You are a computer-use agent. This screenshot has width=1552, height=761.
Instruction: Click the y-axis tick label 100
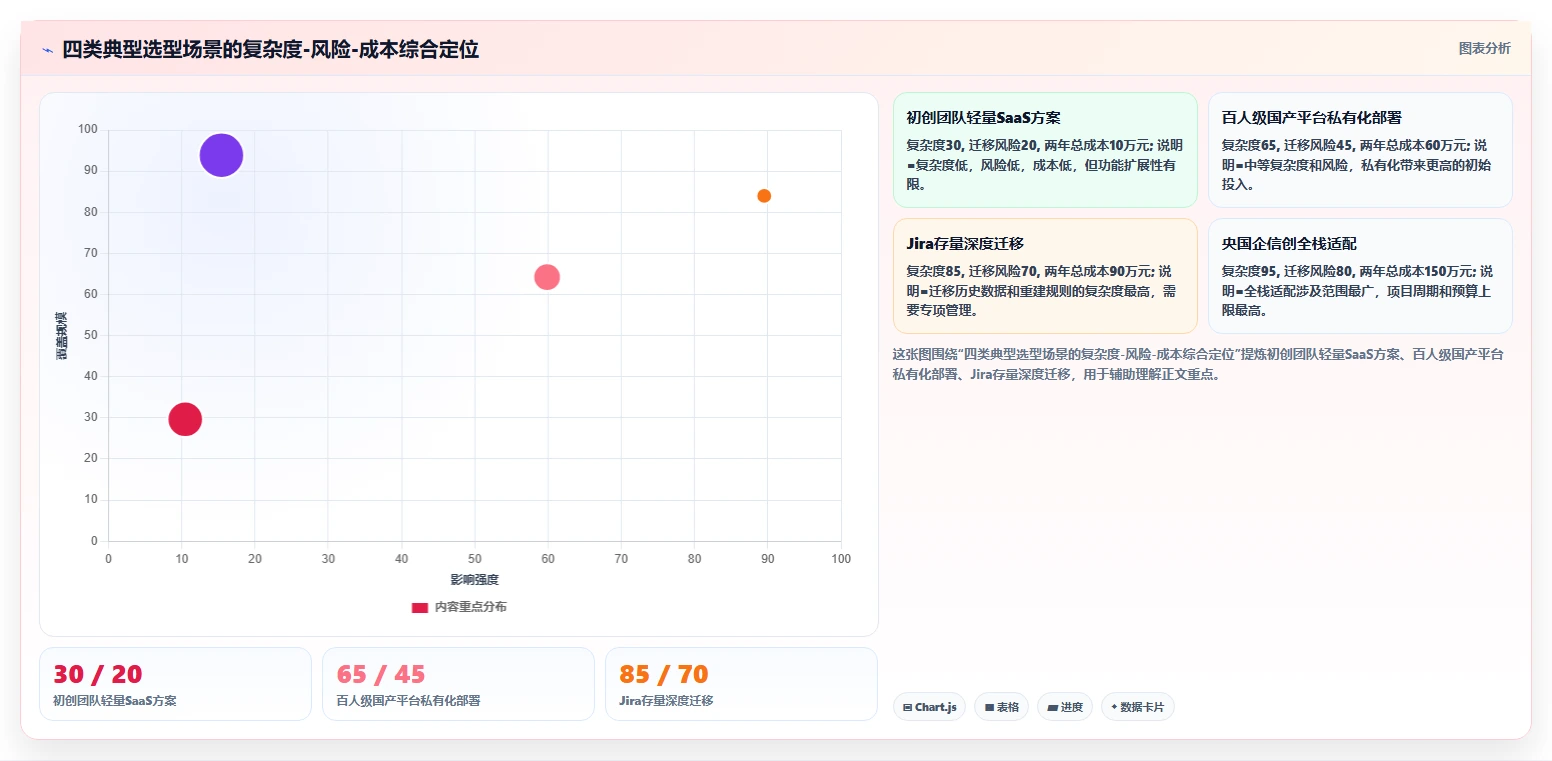88,129
